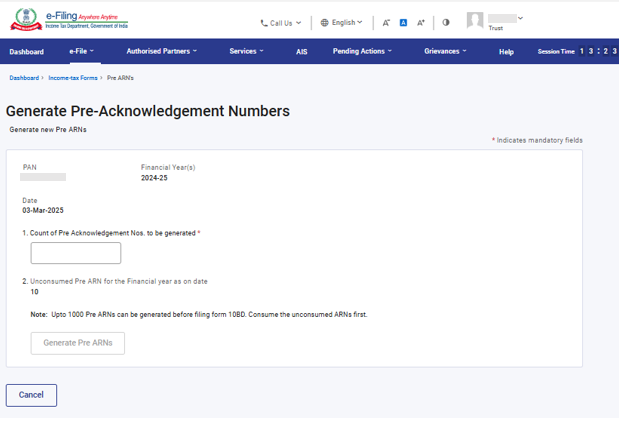Click the Generate Pre ARNs button
The width and height of the screenshot is (619, 422).
tap(78, 343)
